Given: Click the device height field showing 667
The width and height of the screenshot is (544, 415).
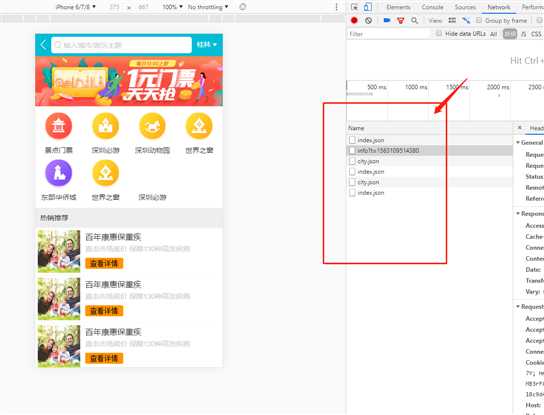Looking at the screenshot, I should 143,7.
